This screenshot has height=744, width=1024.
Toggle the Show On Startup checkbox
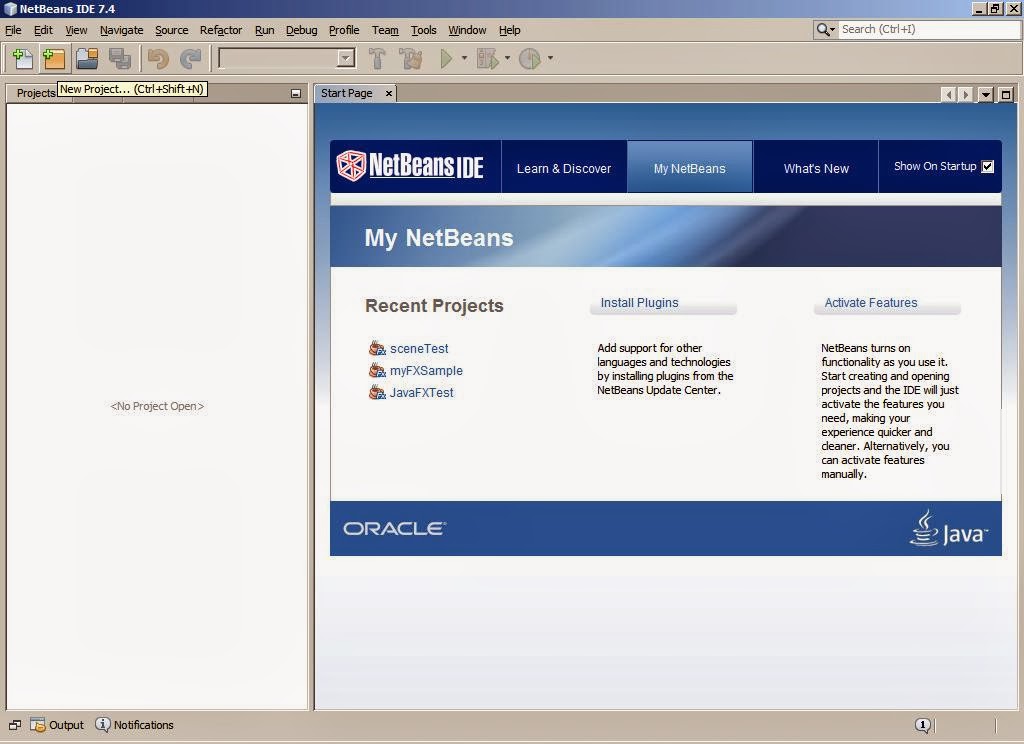[x=987, y=167]
